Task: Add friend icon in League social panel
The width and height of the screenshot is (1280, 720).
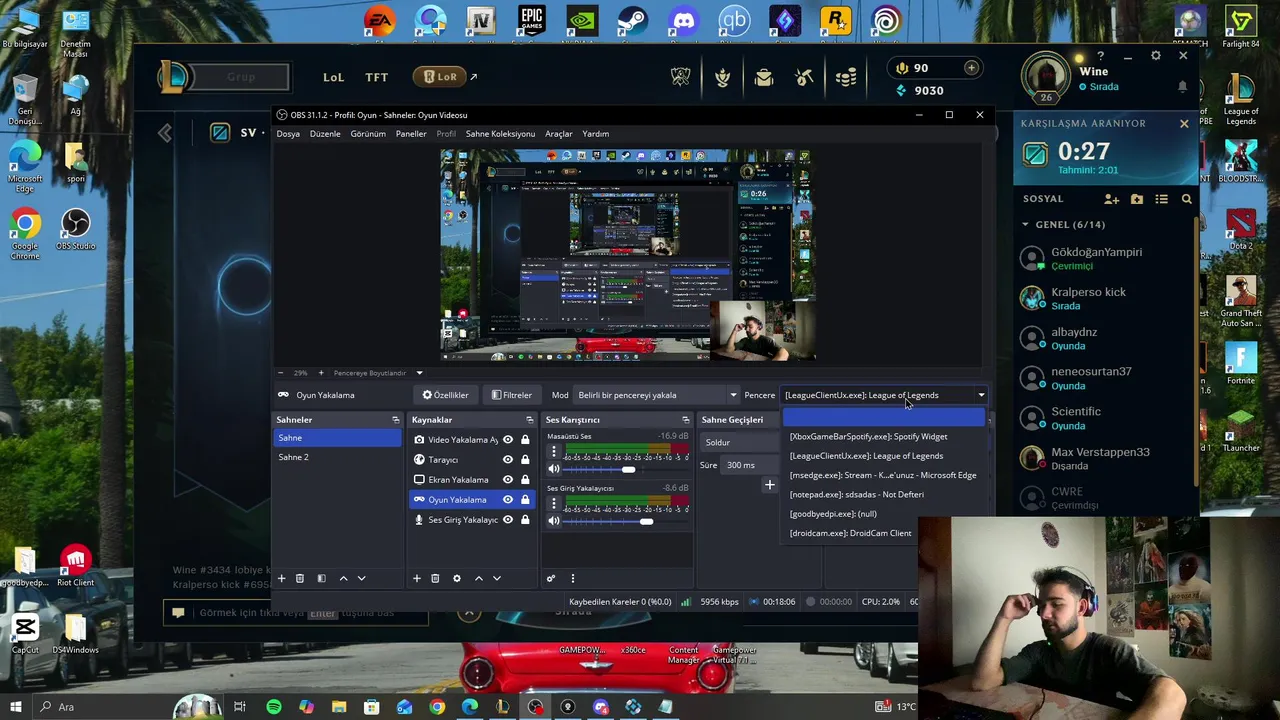Action: (x=1111, y=199)
